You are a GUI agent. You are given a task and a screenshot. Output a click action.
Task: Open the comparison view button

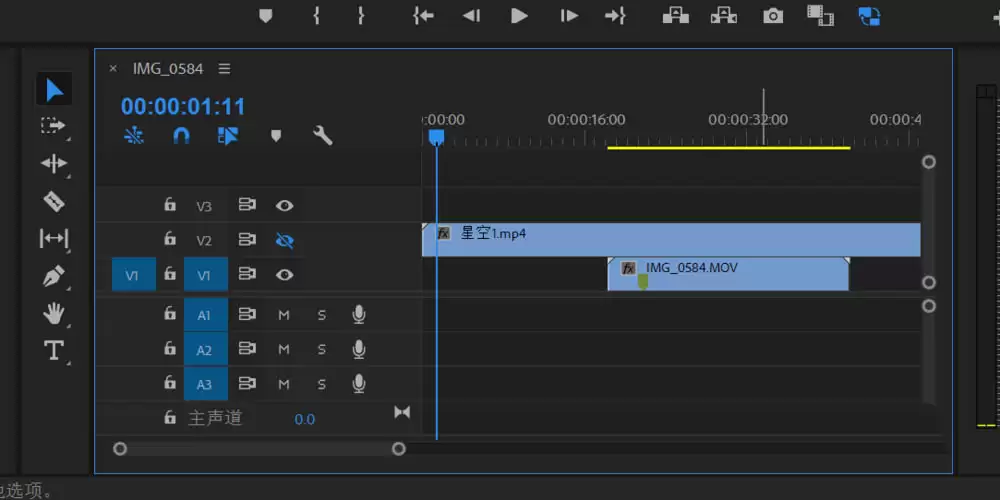(x=820, y=16)
